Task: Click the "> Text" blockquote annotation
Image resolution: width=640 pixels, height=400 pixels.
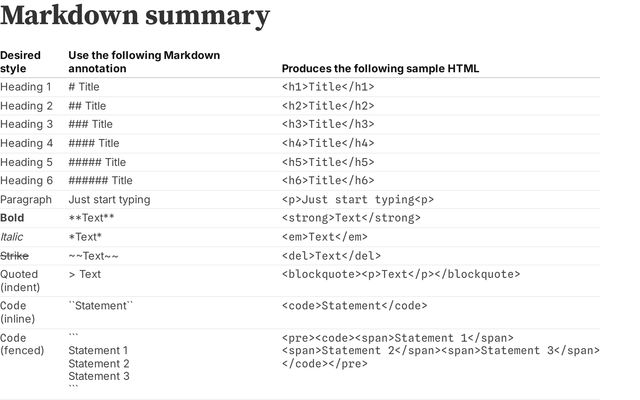Action: [x=84, y=274]
